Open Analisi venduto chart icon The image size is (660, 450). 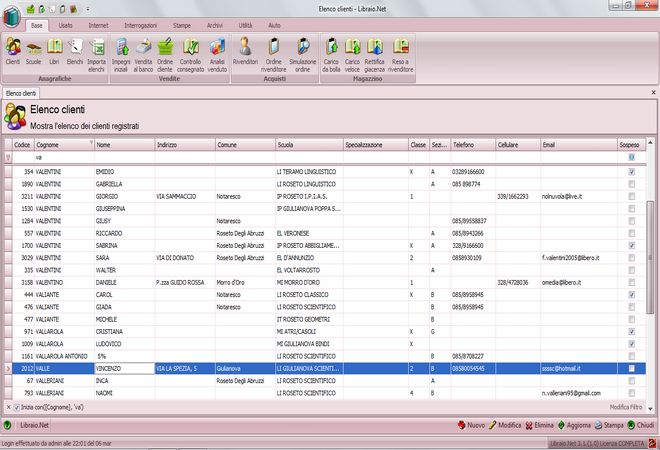click(217, 55)
